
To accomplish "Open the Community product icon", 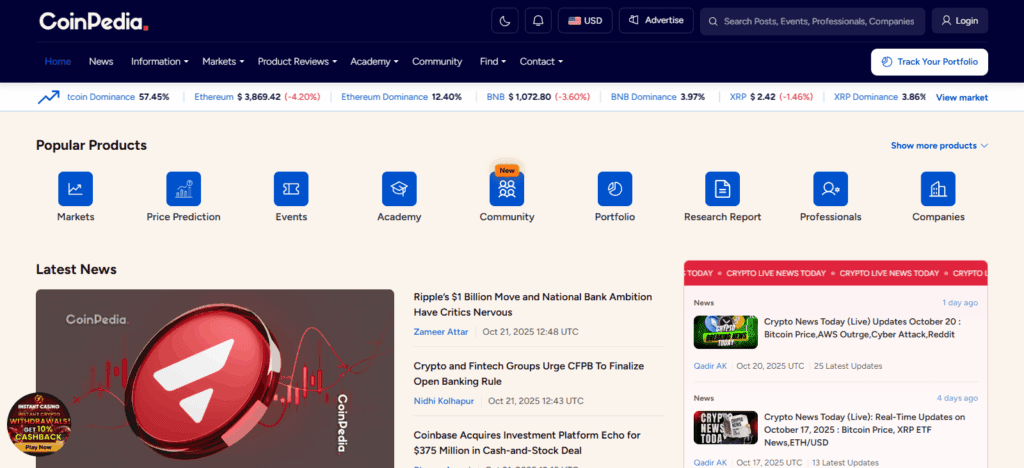I will click(x=507, y=189).
